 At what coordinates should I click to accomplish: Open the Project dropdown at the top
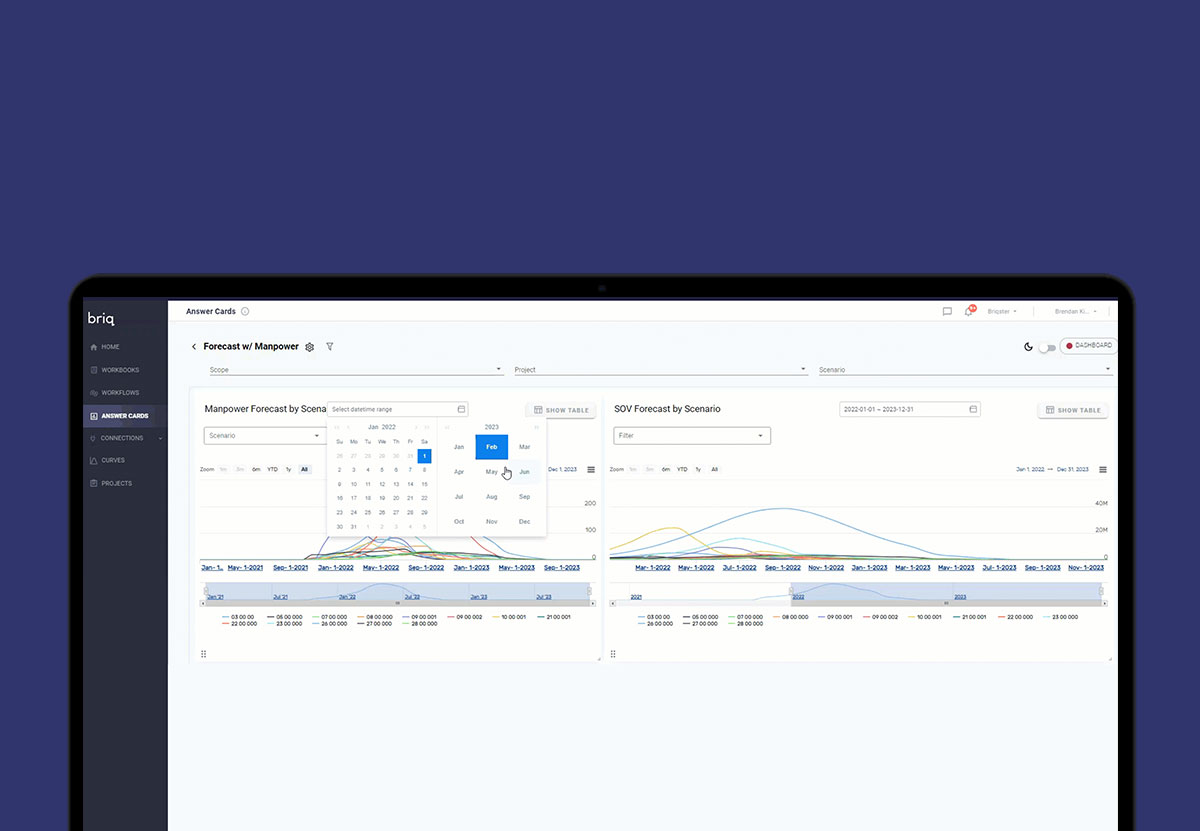tap(661, 368)
